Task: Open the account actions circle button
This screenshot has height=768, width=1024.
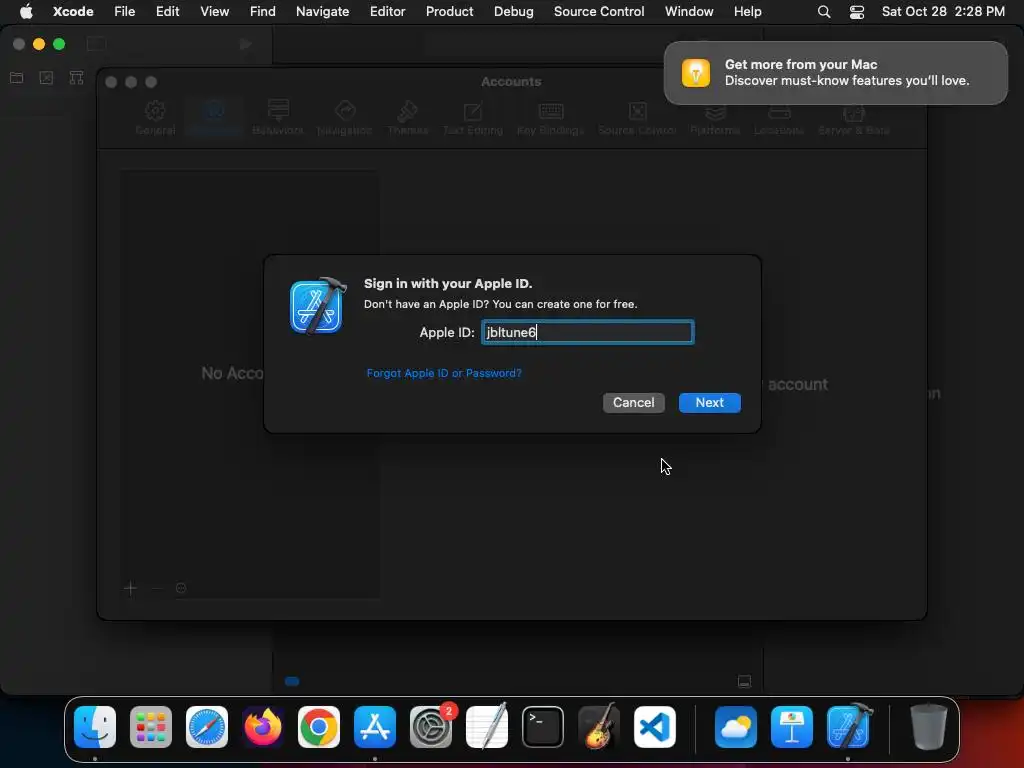Action: coord(181,588)
